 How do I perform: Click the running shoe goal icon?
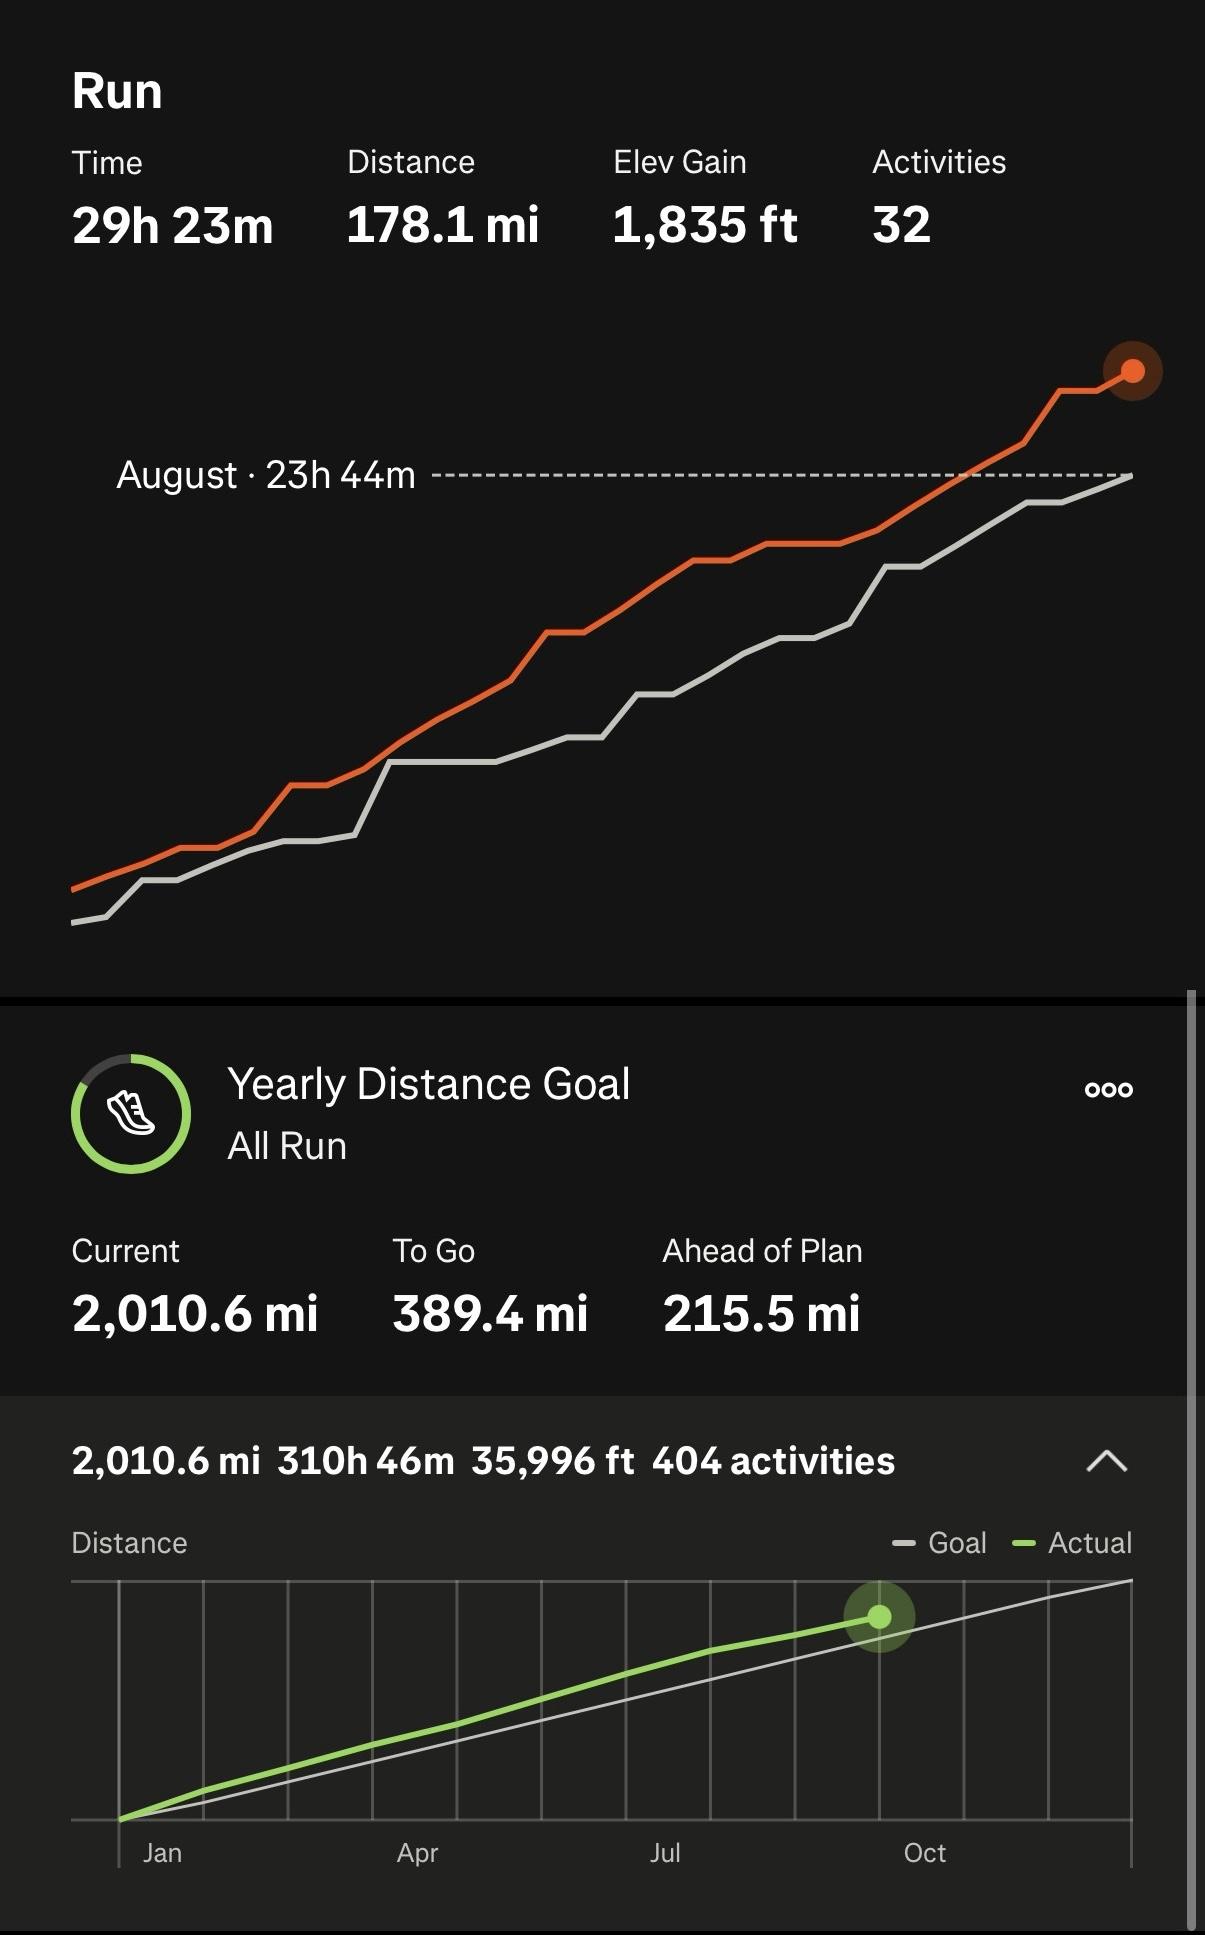131,1113
